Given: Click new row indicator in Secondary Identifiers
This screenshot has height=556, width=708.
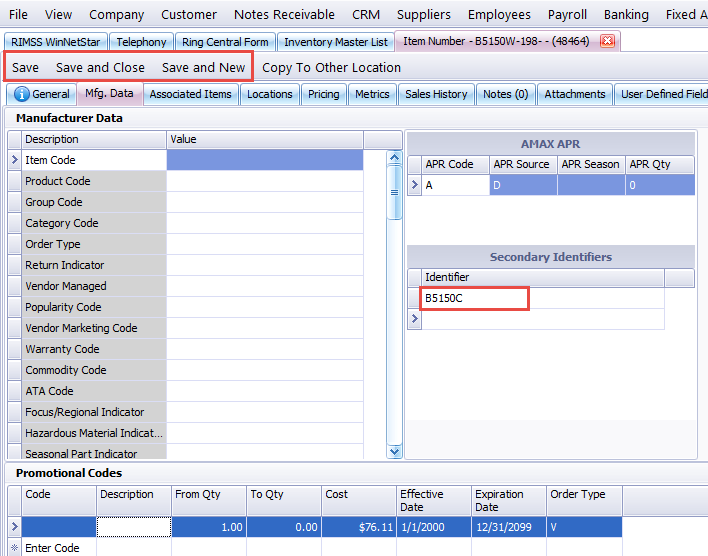Looking at the screenshot, I should [415, 319].
